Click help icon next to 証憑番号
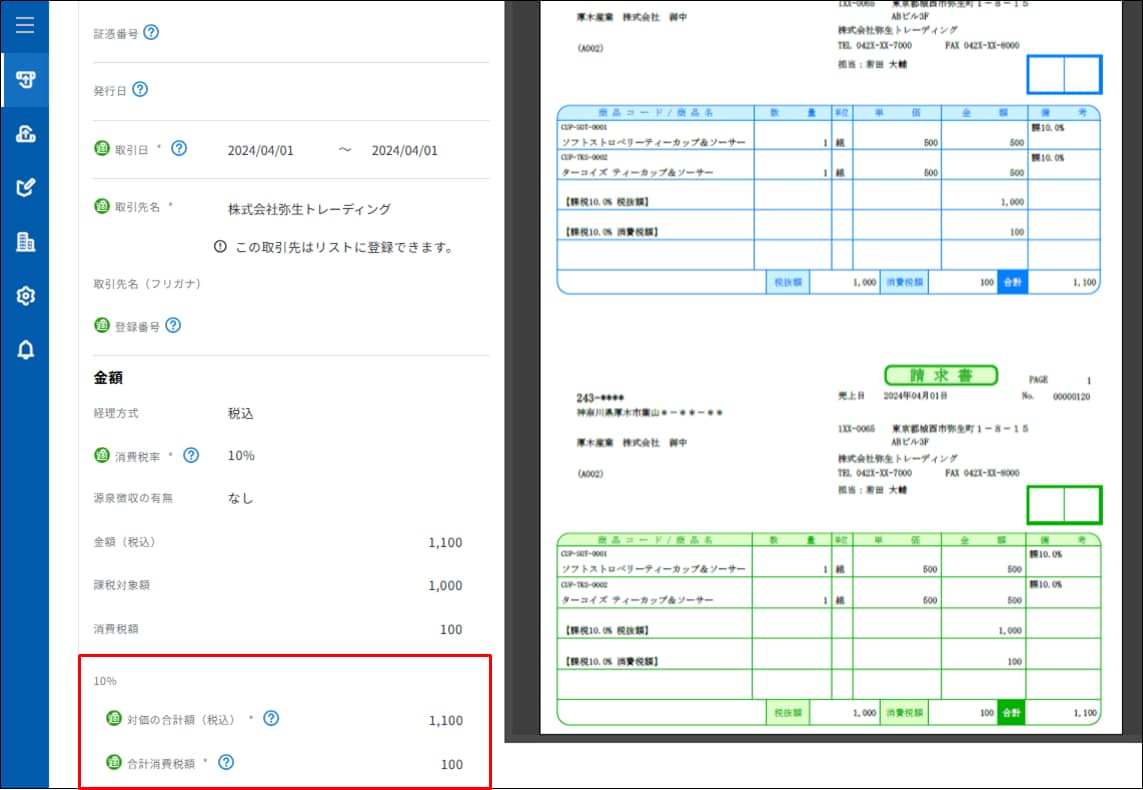Image resolution: width=1143 pixels, height=790 pixels. pyautogui.click(x=151, y=33)
